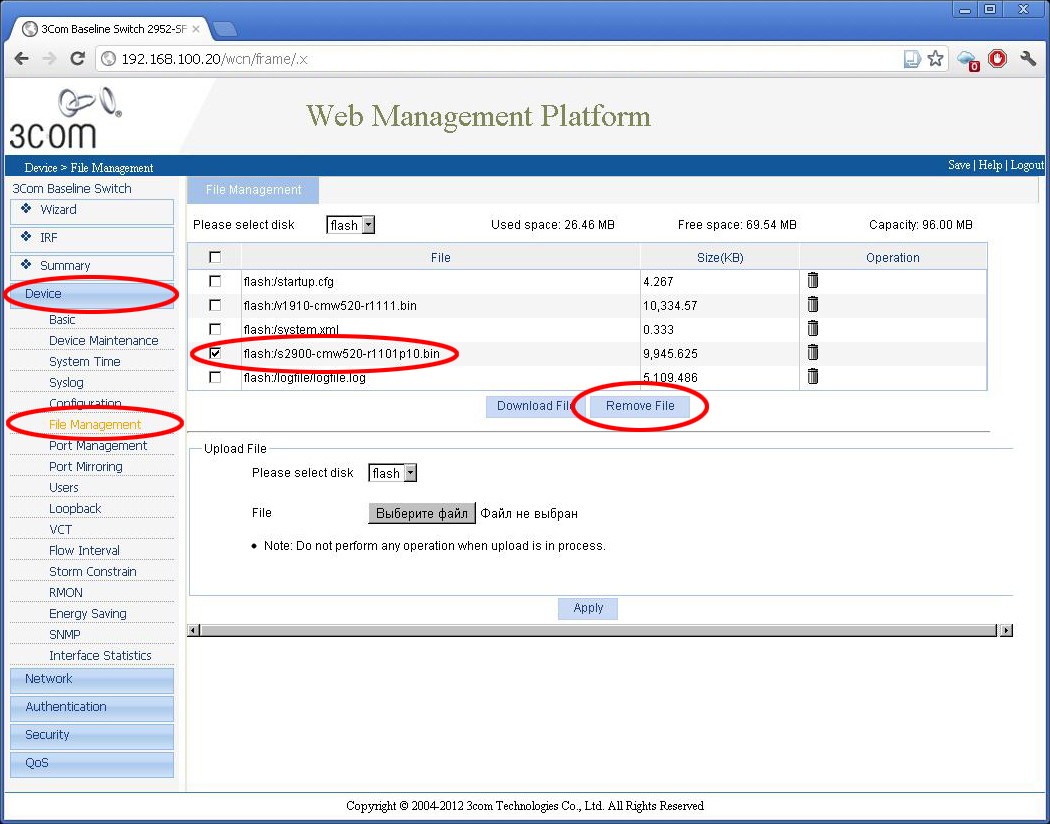Click the browser back arrow

[21, 59]
